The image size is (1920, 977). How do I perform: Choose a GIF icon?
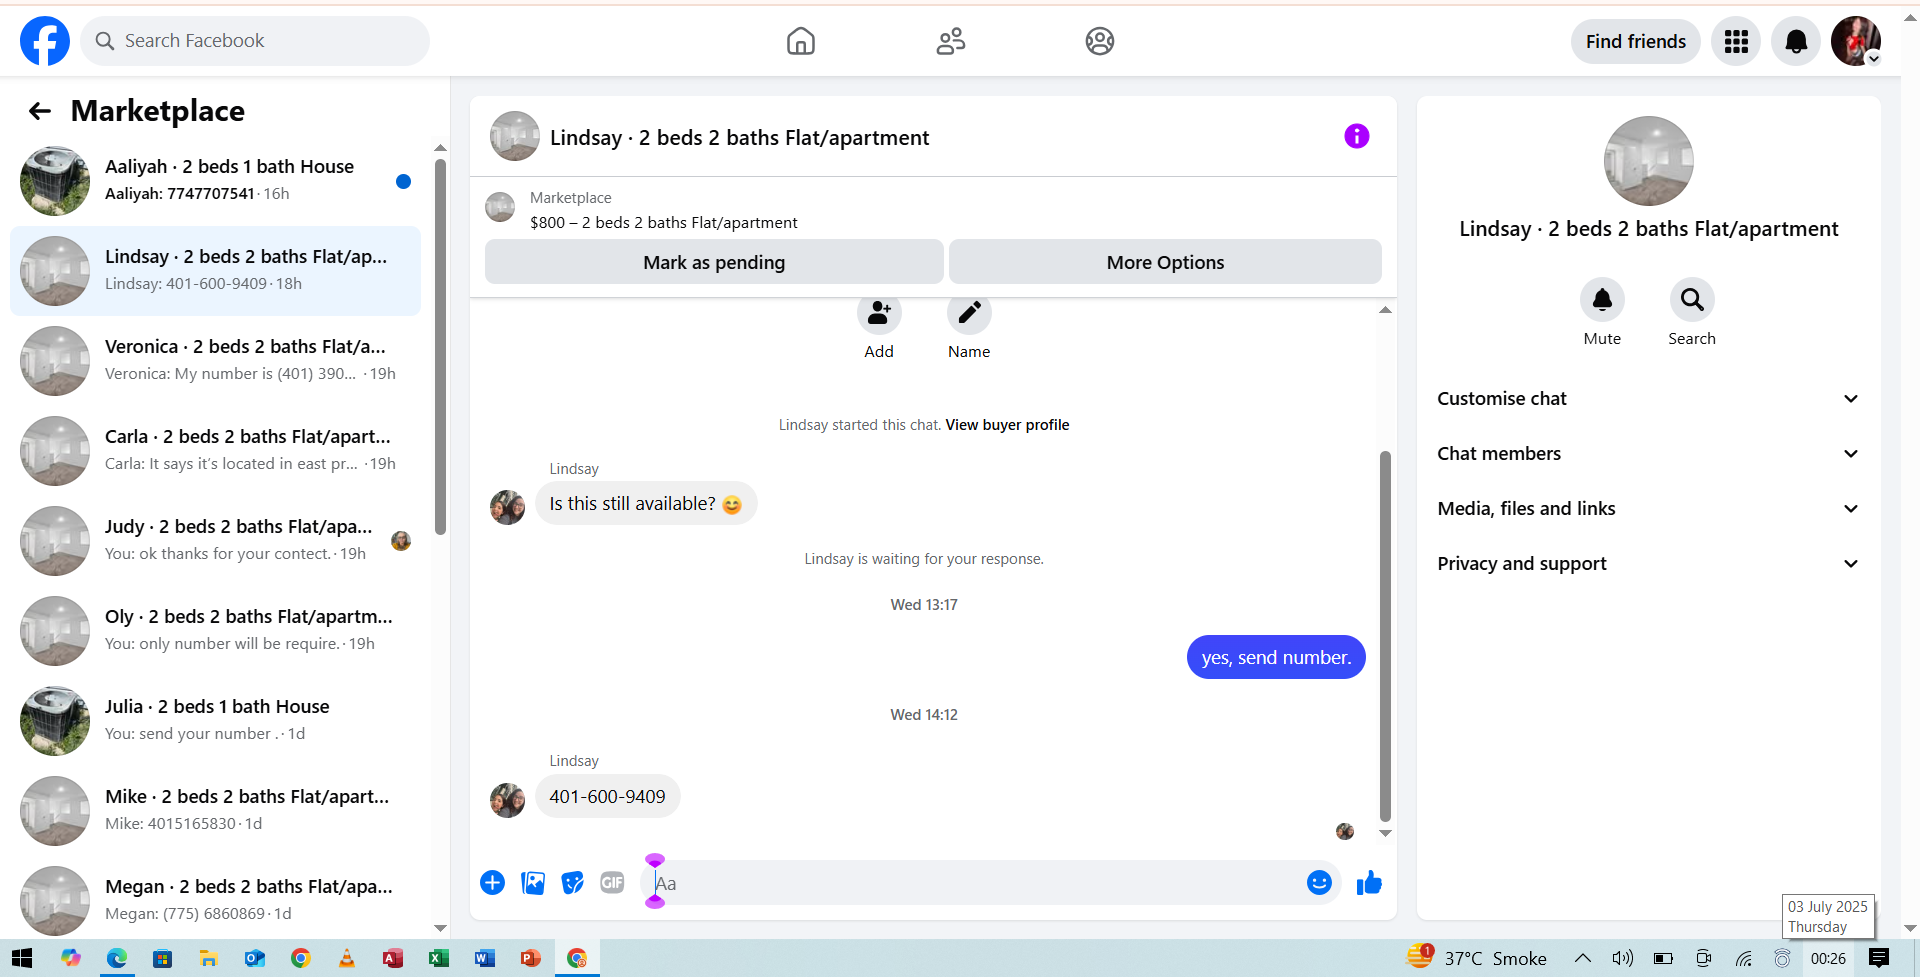612,883
